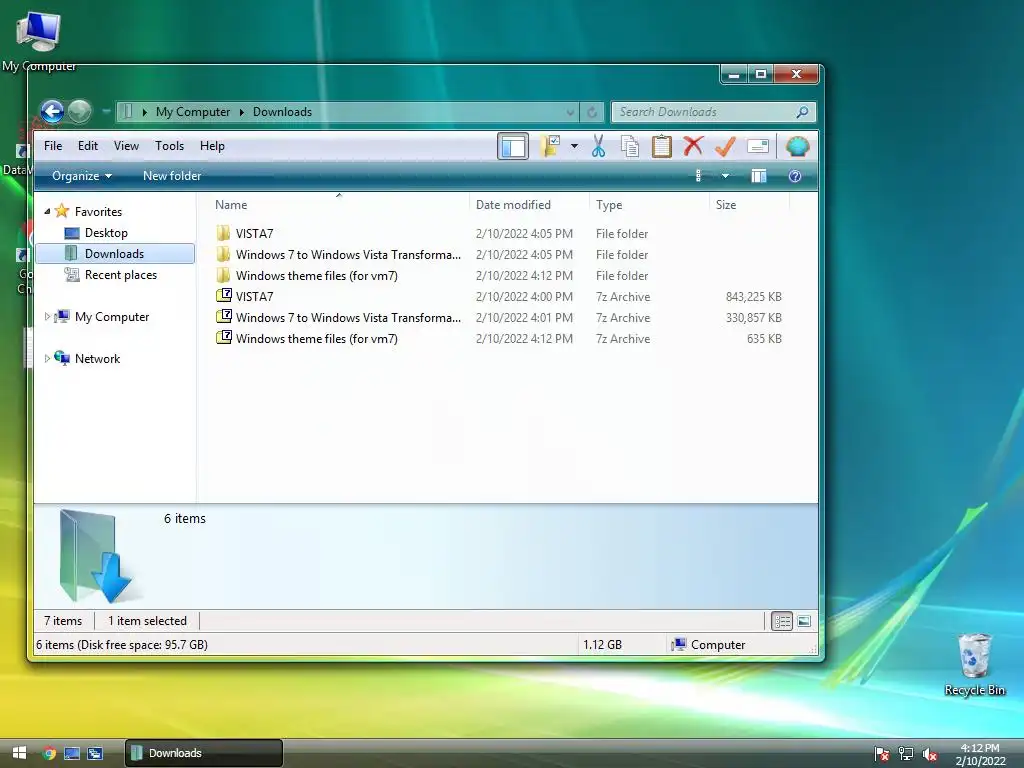Sort by the Size column header
This screenshot has height=768, width=1024.
click(749, 204)
